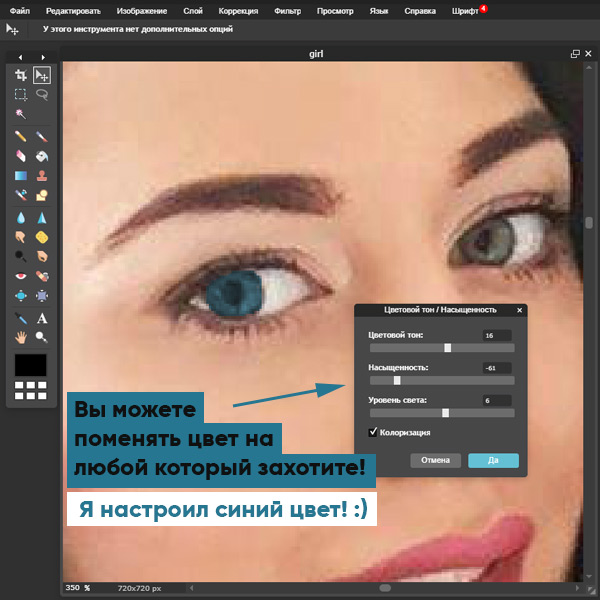Viewport: 600px width, 600px height.
Task: Click the Цветовой тон value field
Action: [496, 335]
